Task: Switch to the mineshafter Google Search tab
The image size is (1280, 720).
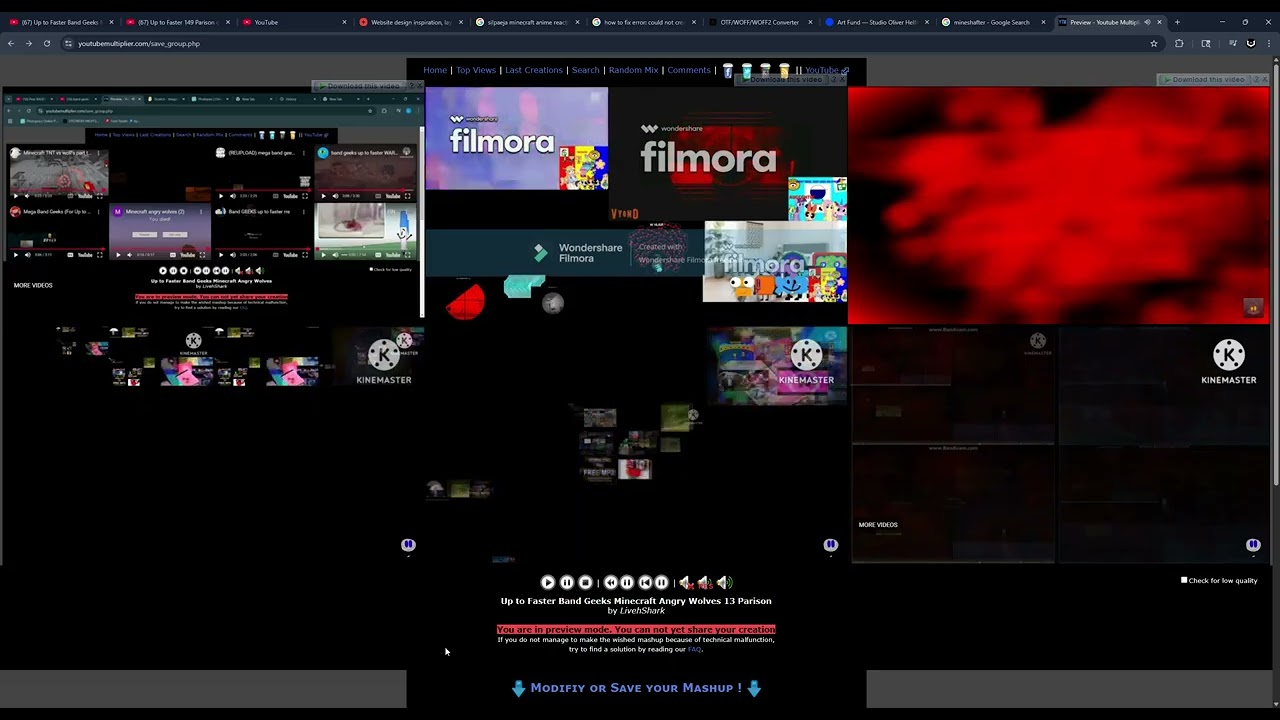Action: pos(994,22)
